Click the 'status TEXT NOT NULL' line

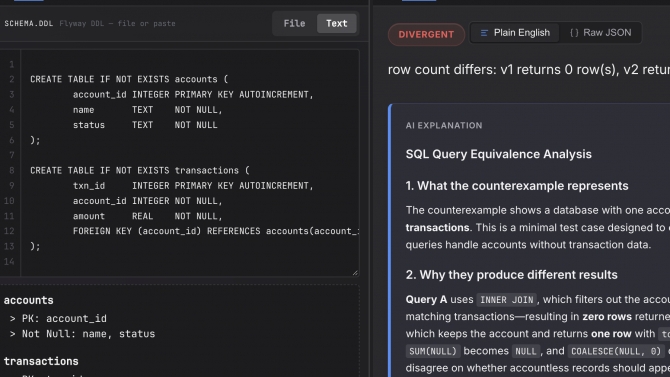tap(145, 125)
